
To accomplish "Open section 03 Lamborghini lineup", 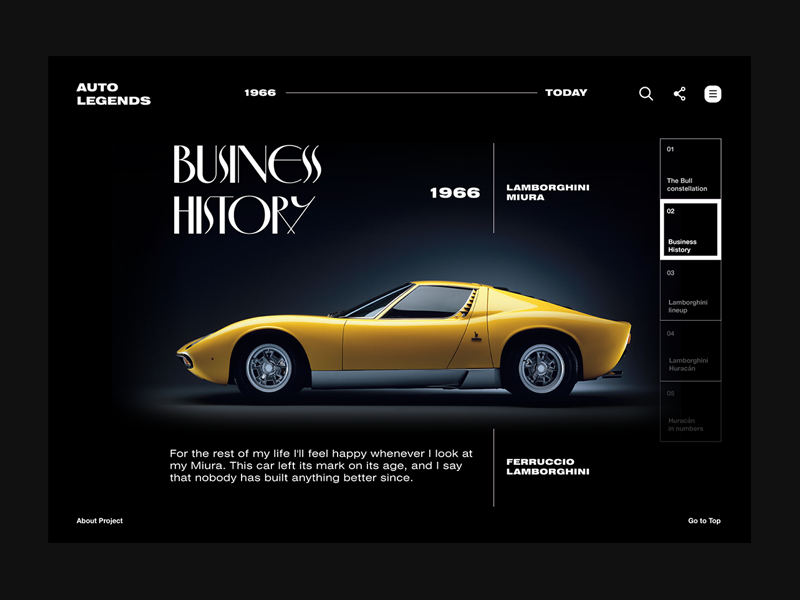I will (x=690, y=290).
